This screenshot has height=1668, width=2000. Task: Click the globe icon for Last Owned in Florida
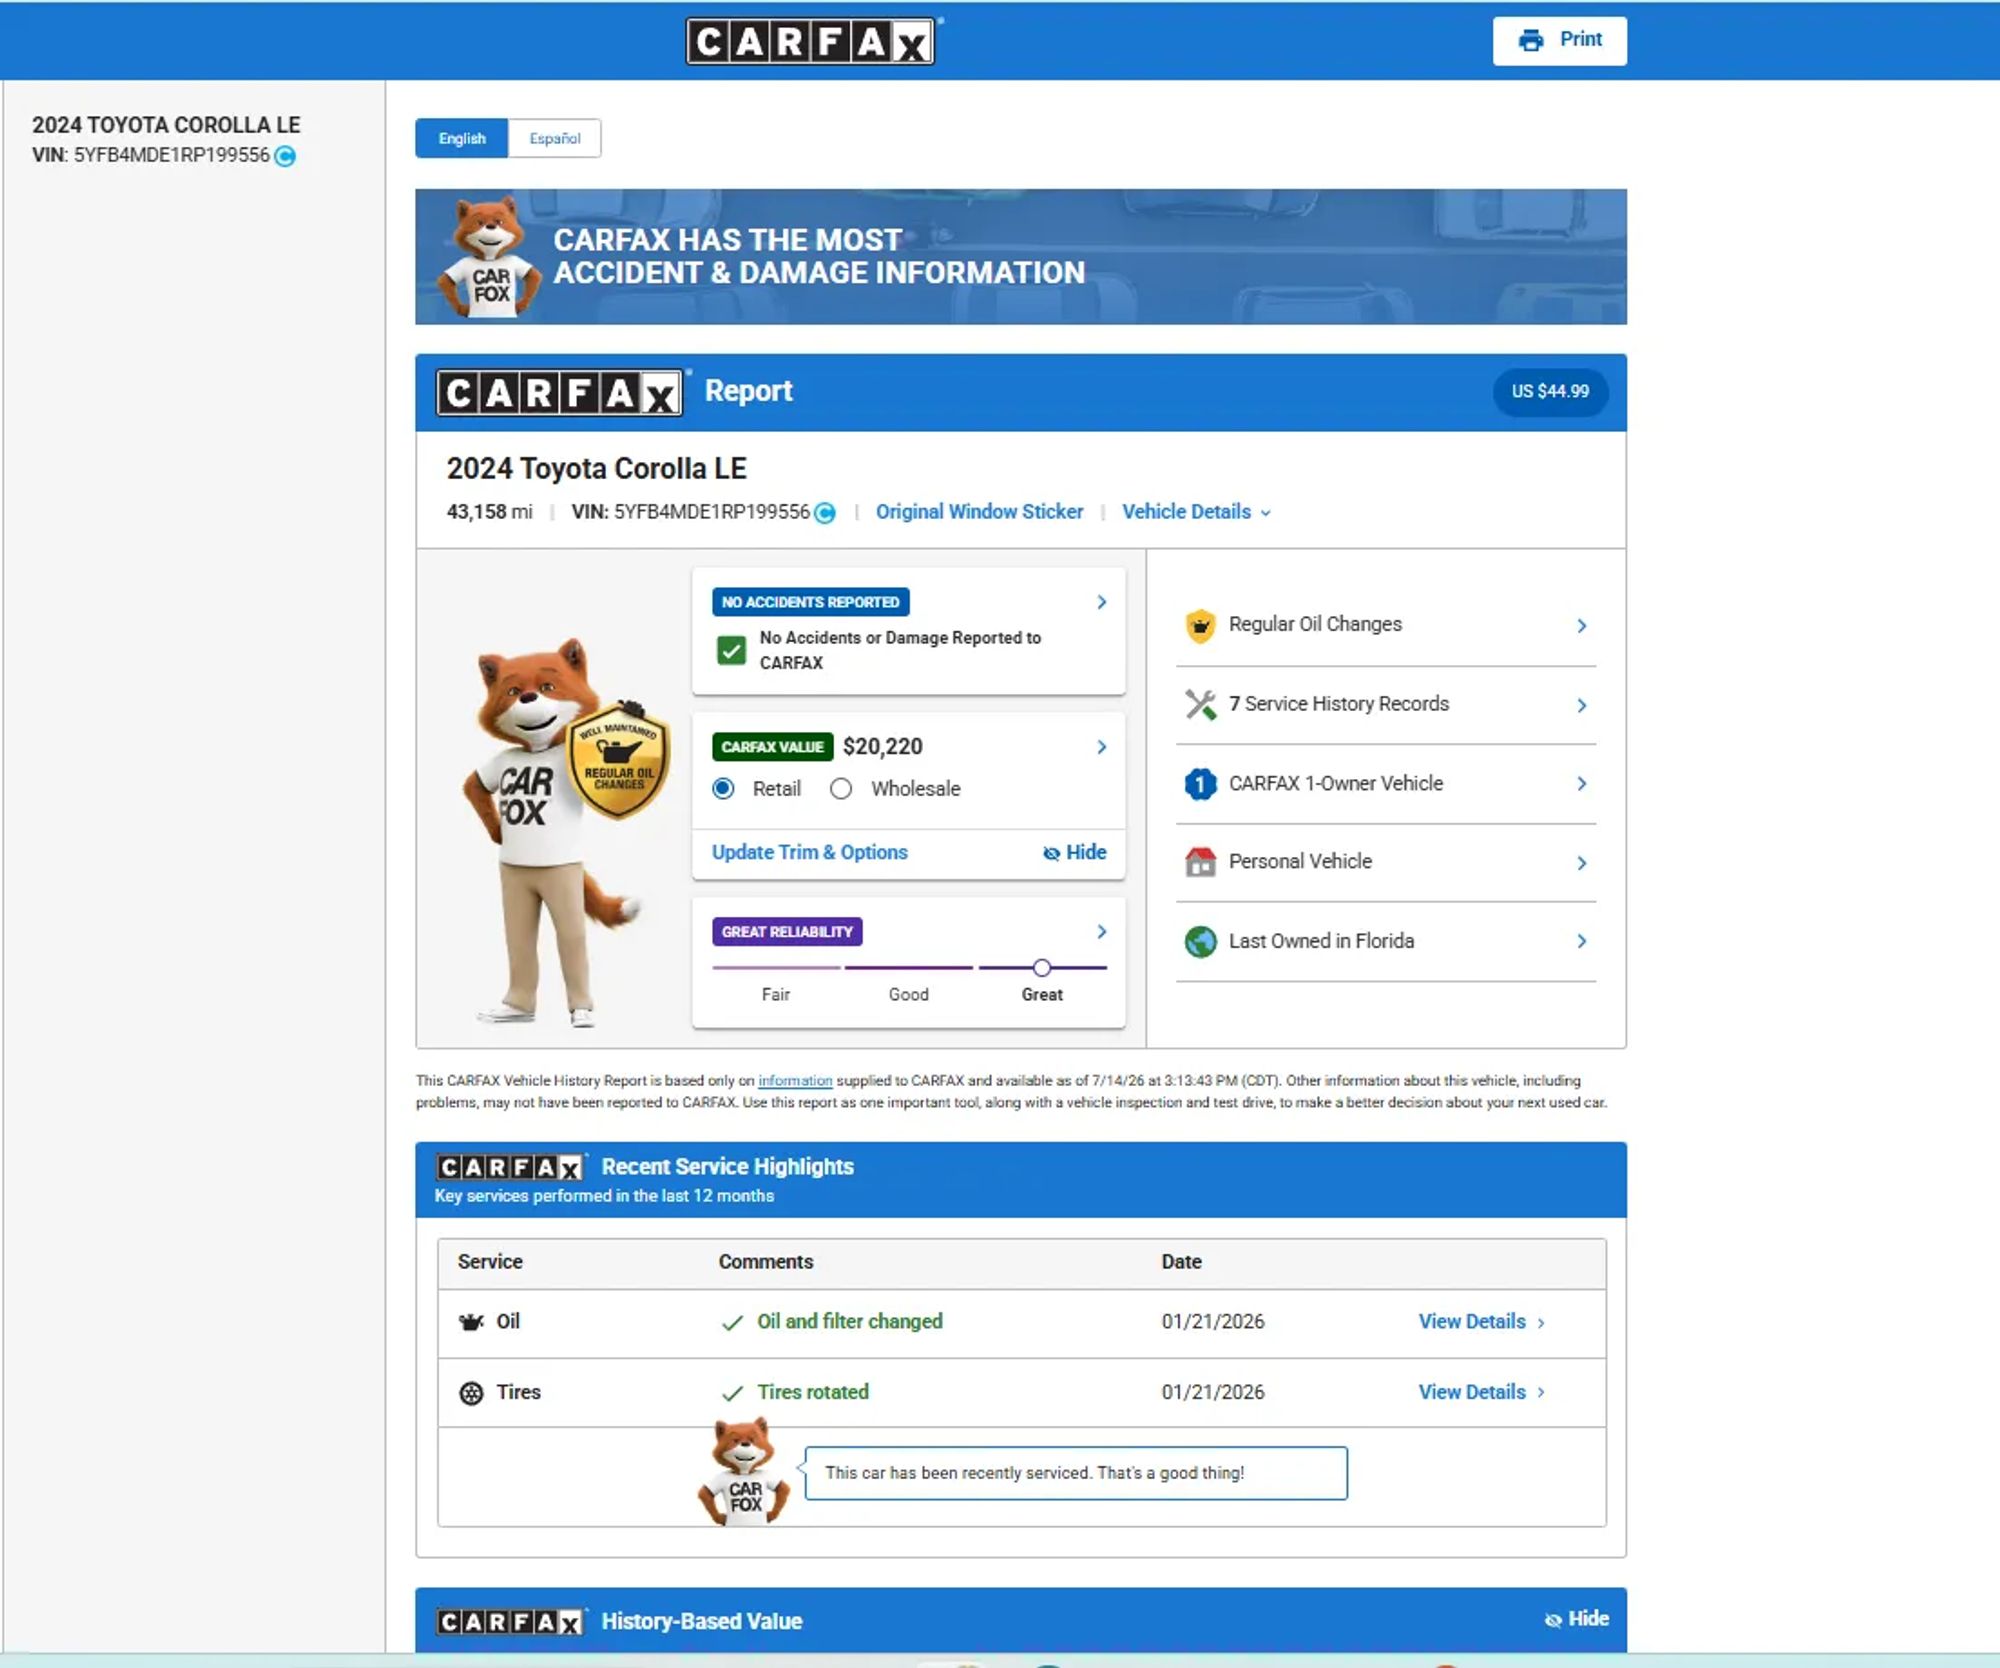[x=1200, y=941]
